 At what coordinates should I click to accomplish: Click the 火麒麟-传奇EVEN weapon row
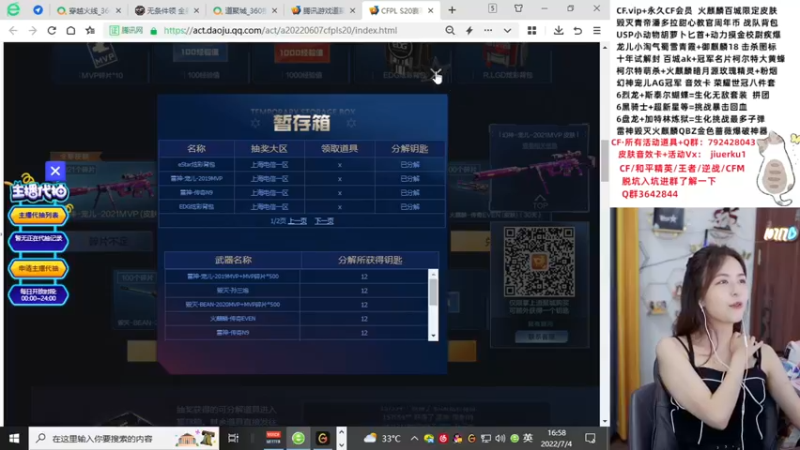(296, 318)
